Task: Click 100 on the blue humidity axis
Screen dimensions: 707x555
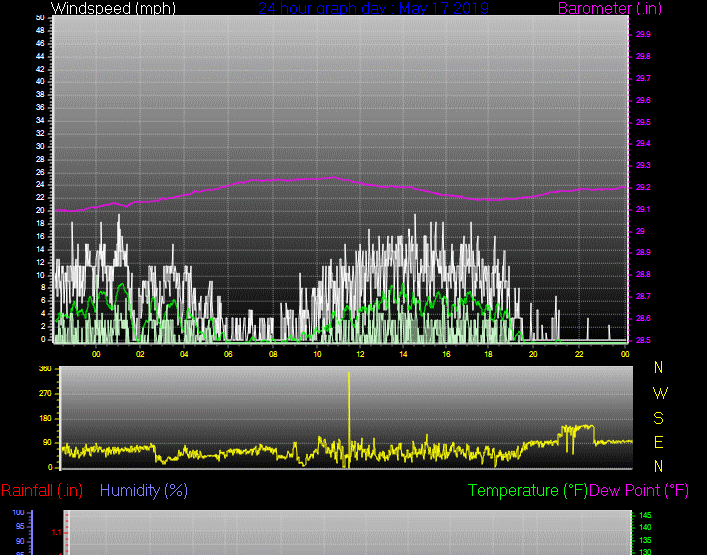Action: 18,513
